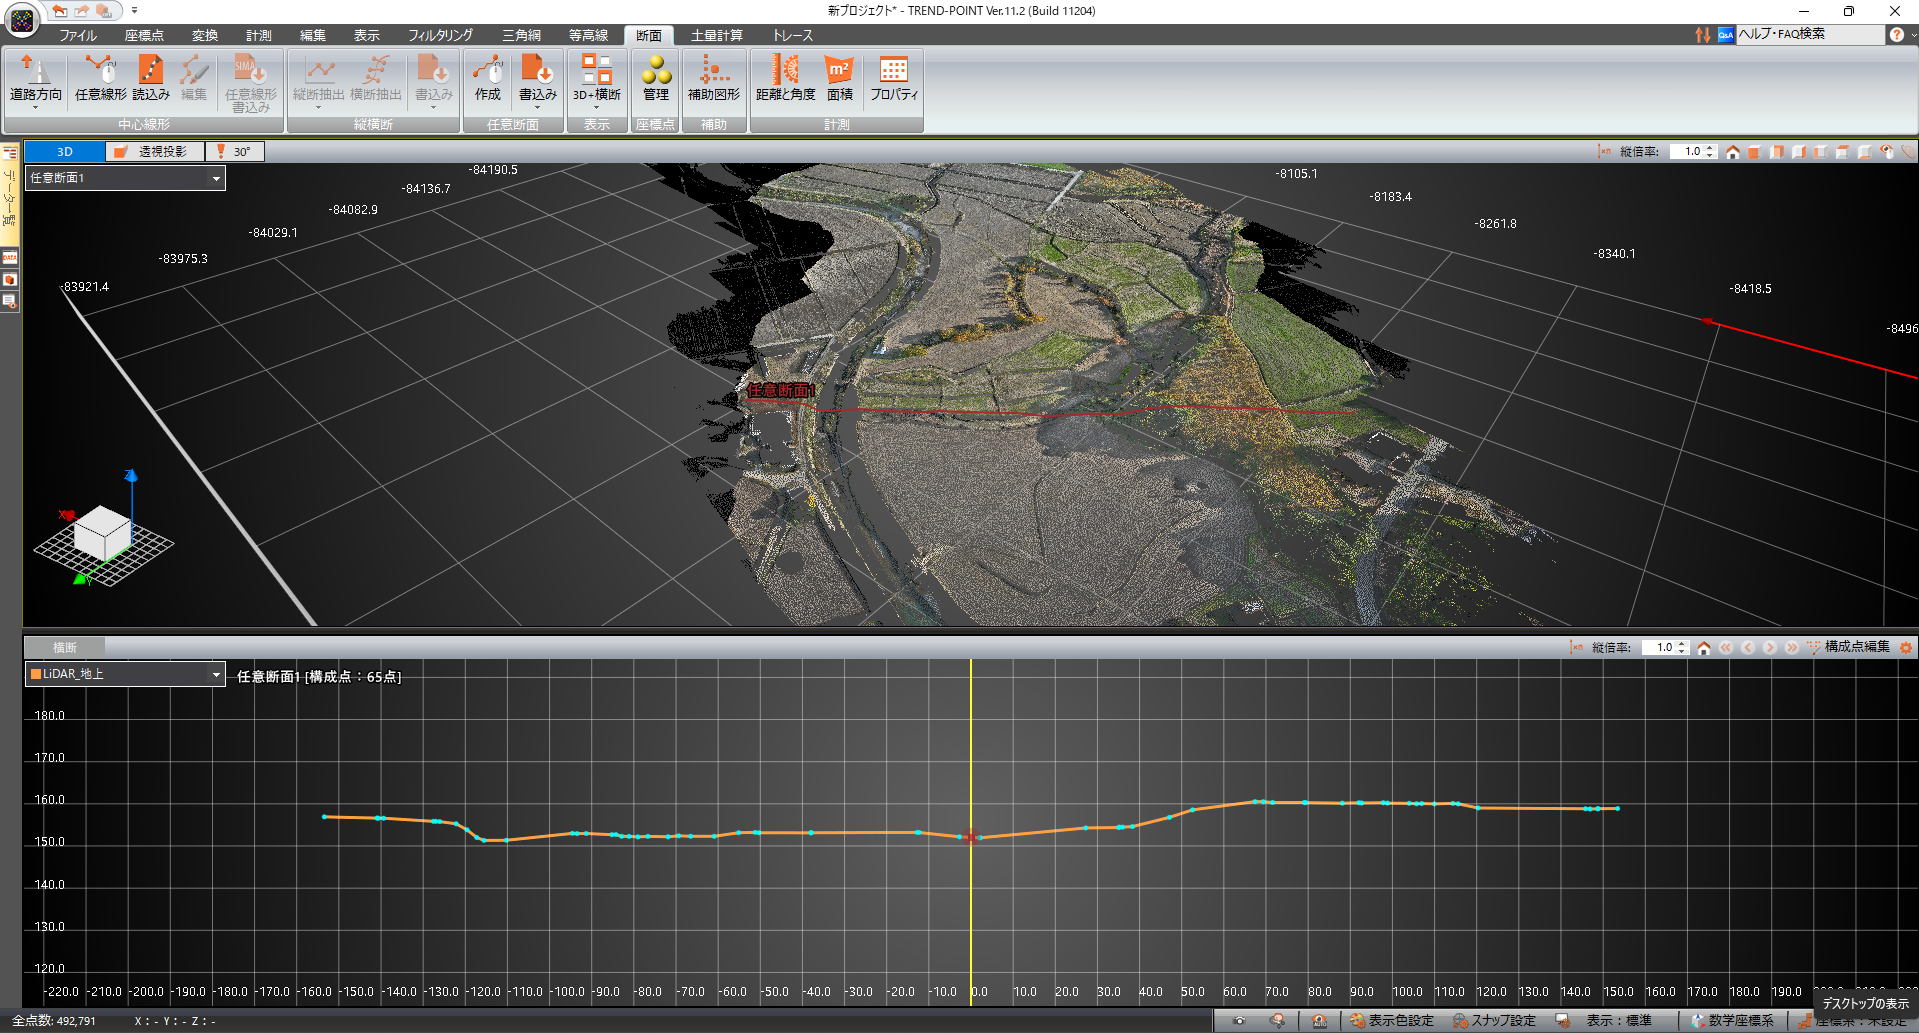
Task: Click the Q&A icon beside help search
Action: pos(1725,35)
